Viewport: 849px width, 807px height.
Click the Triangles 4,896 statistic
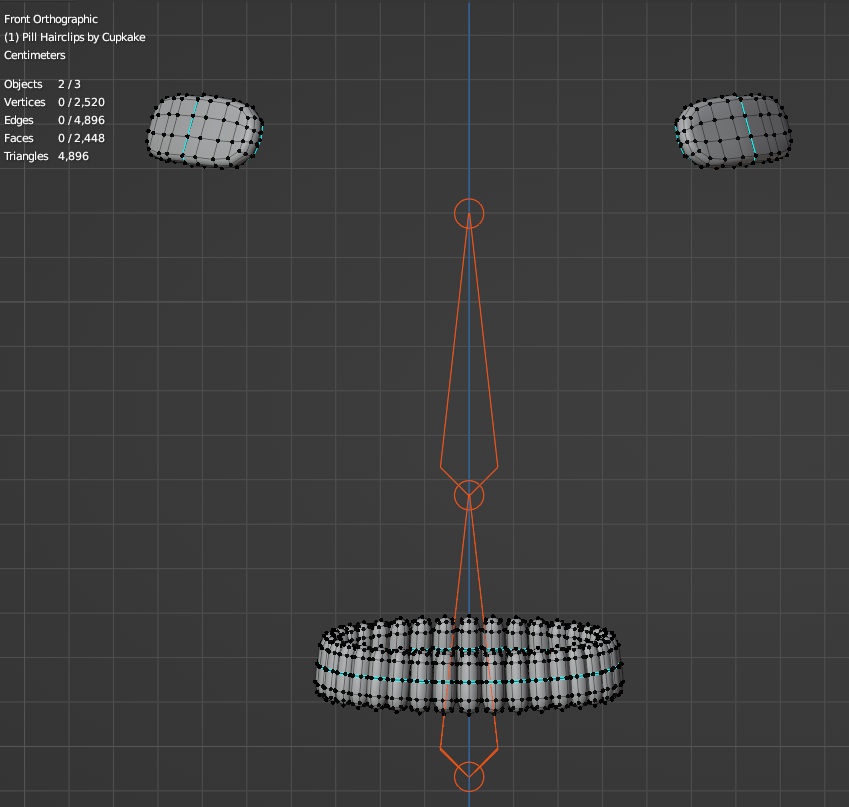click(x=46, y=156)
